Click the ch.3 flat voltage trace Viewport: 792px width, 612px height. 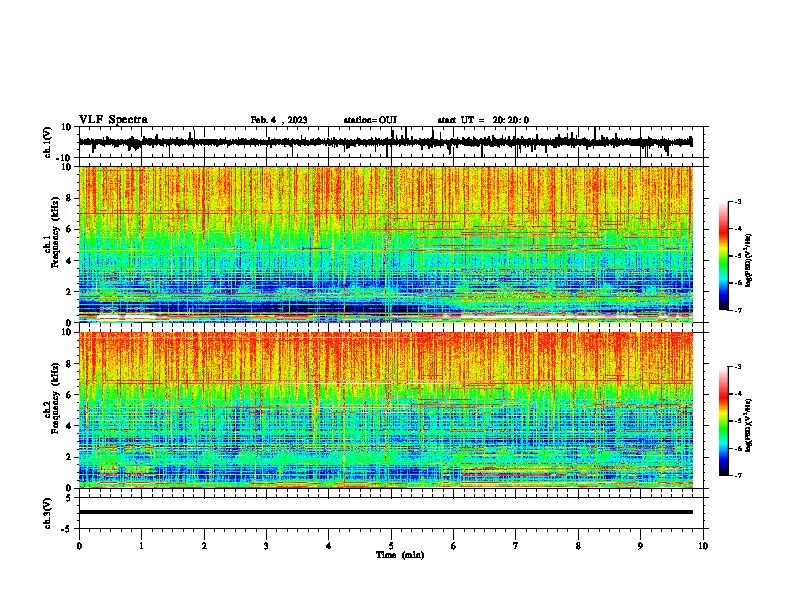point(385,512)
